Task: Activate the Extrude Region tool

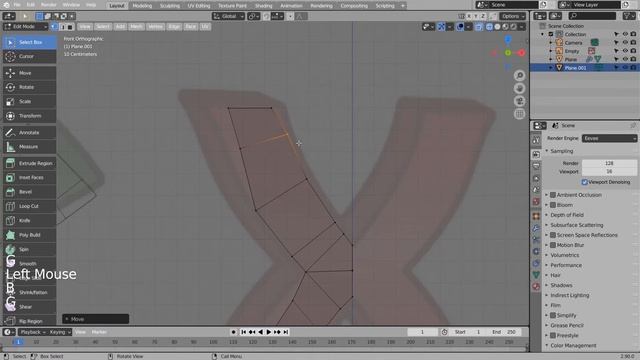Action: [x=29, y=163]
